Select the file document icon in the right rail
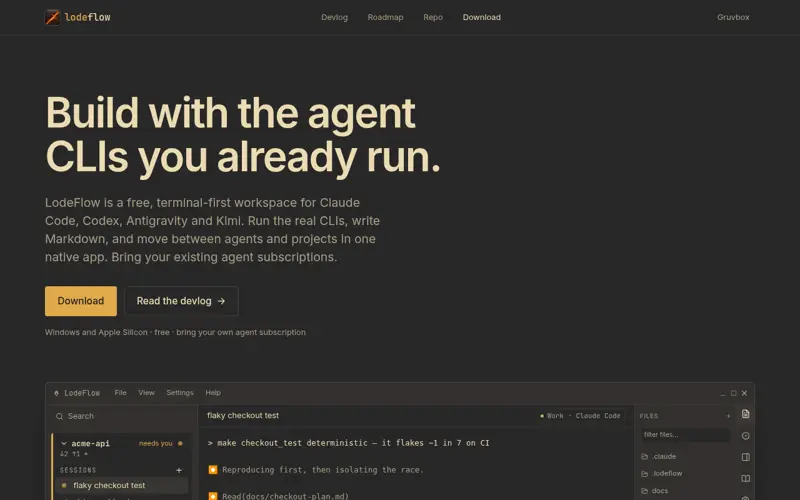This screenshot has height=500, width=800. pos(745,414)
